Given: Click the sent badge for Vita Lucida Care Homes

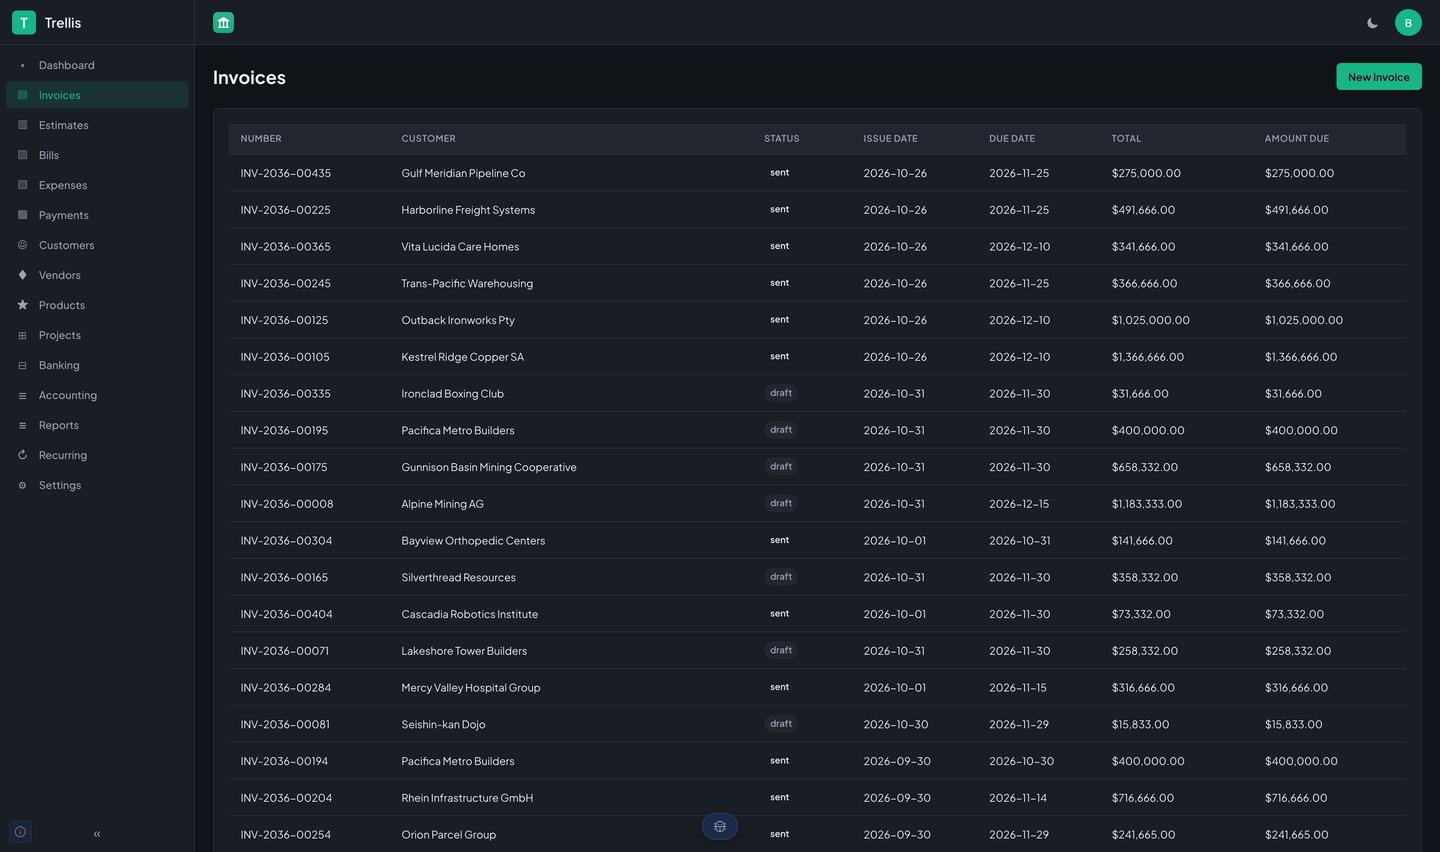Looking at the screenshot, I should pyautogui.click(x=779, y=246).
